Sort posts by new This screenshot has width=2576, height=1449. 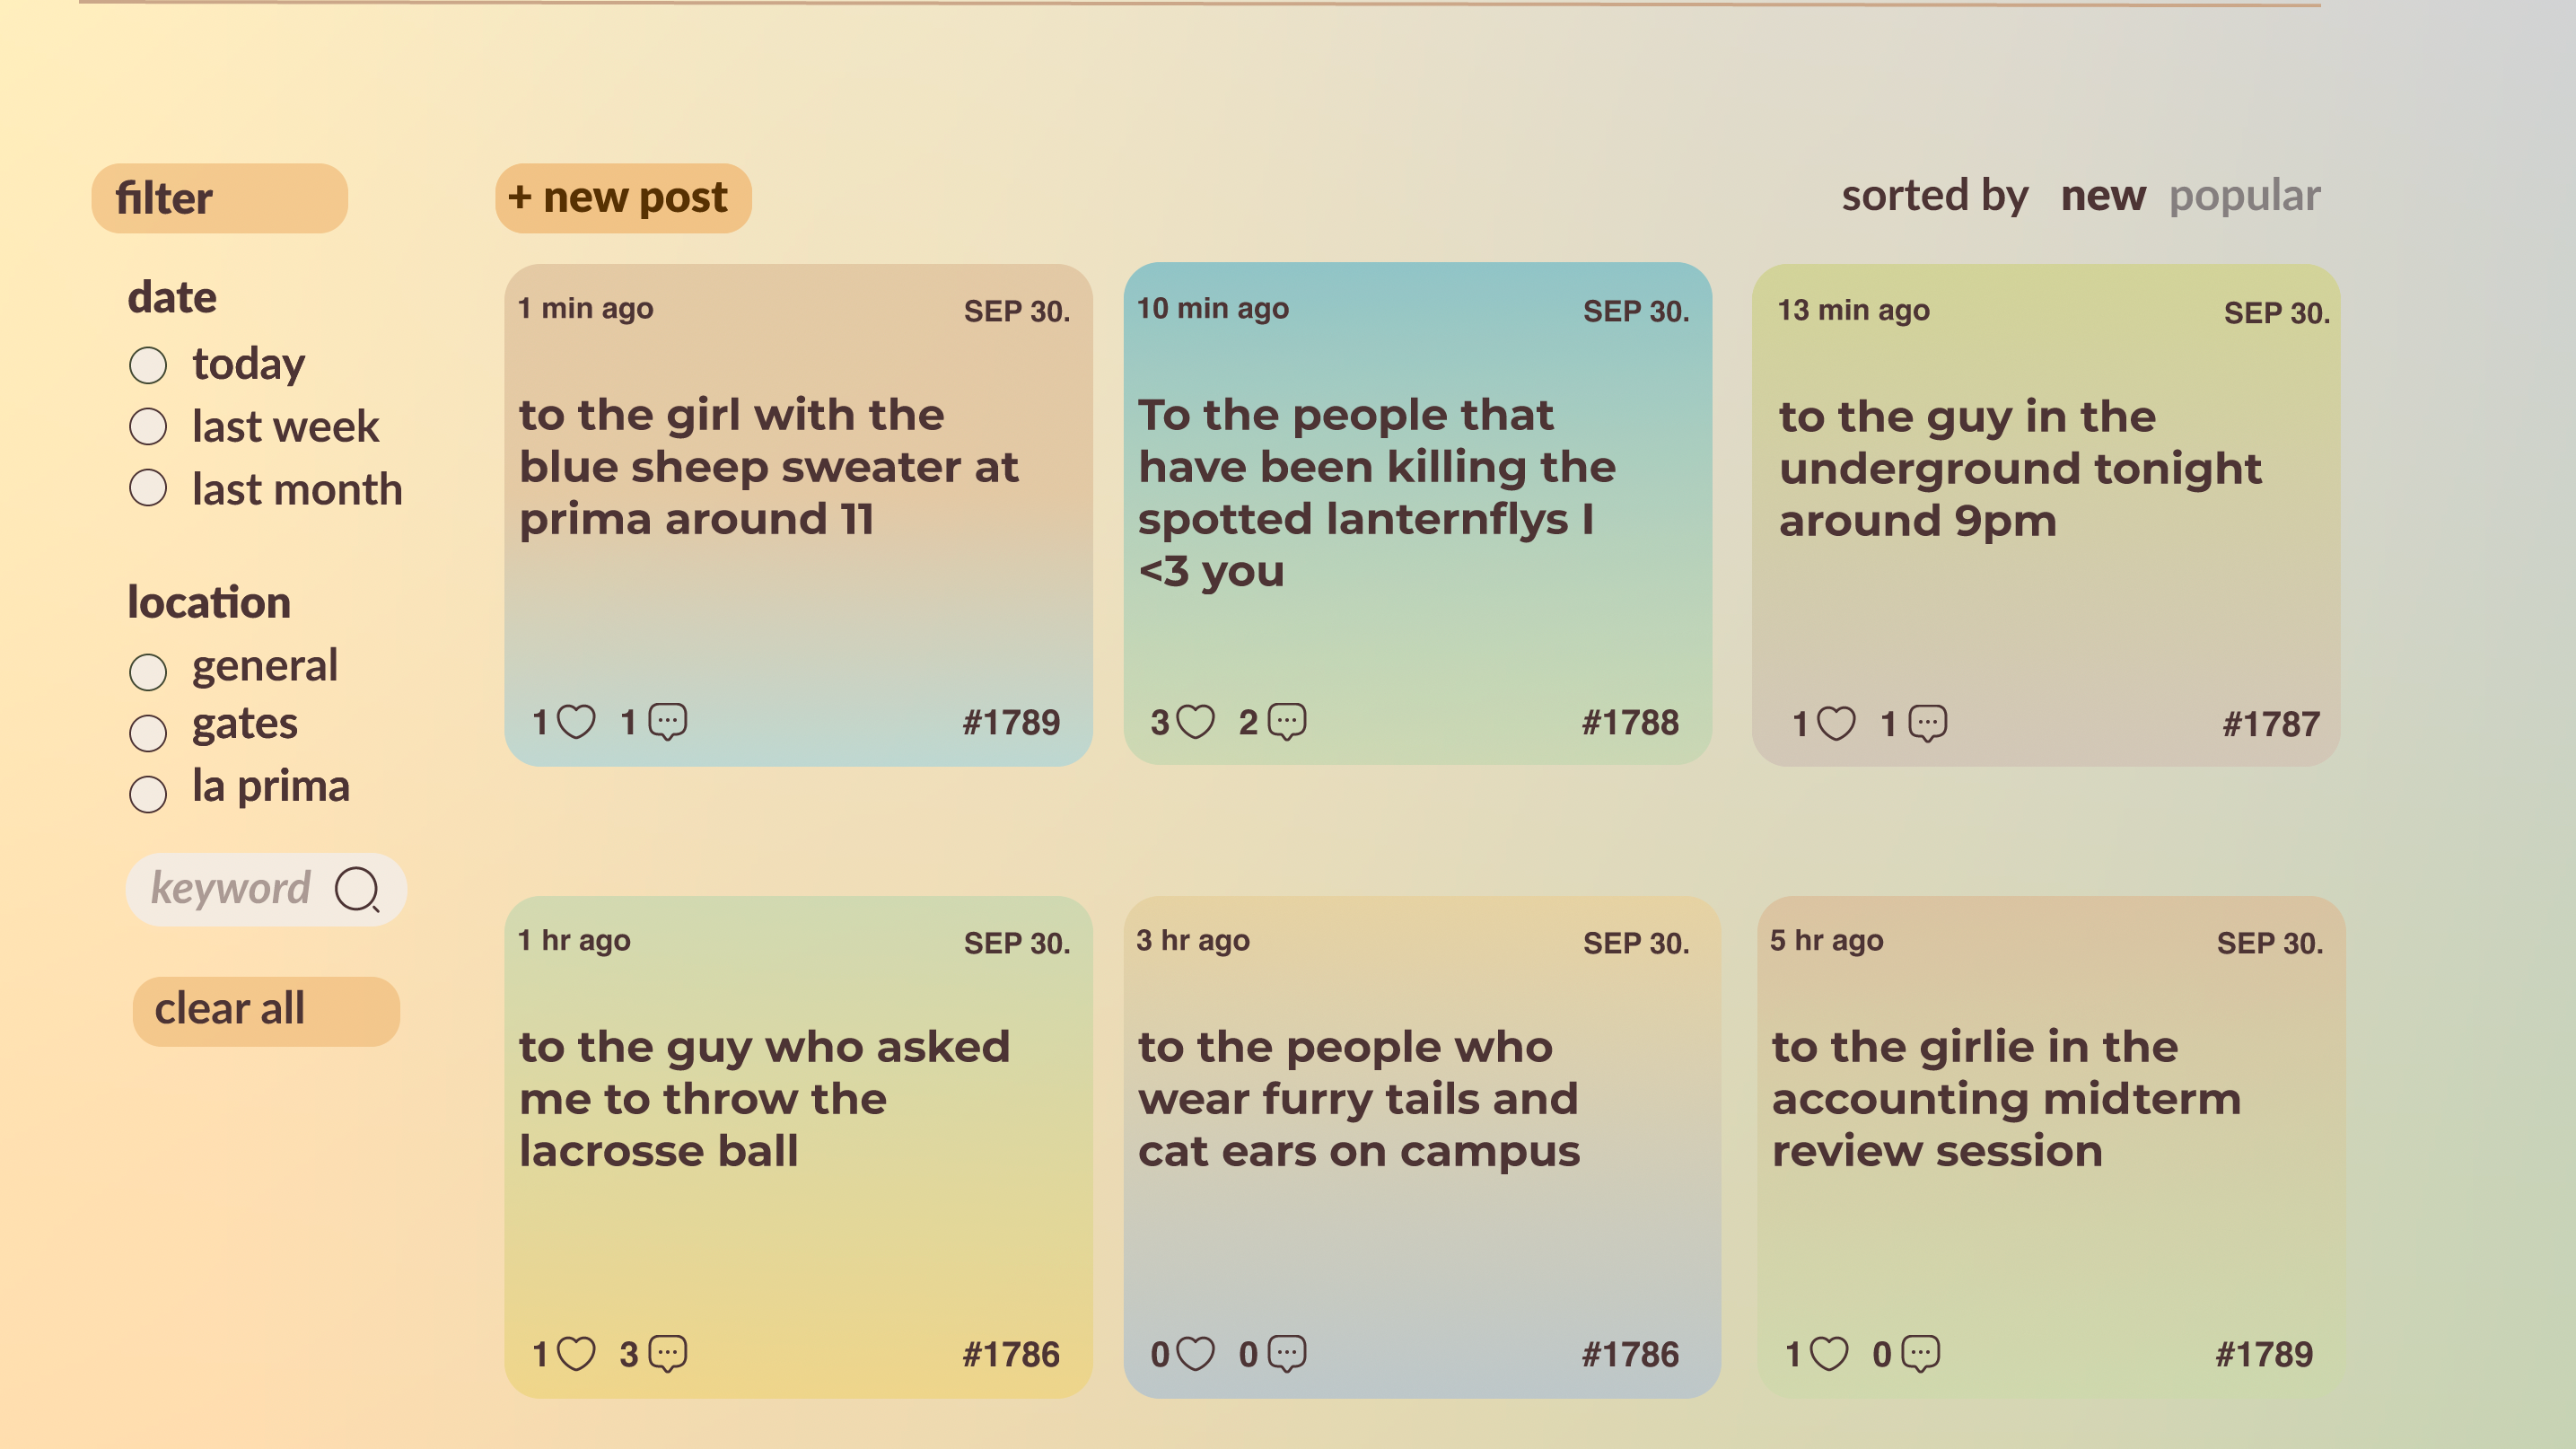point(2102,196)
